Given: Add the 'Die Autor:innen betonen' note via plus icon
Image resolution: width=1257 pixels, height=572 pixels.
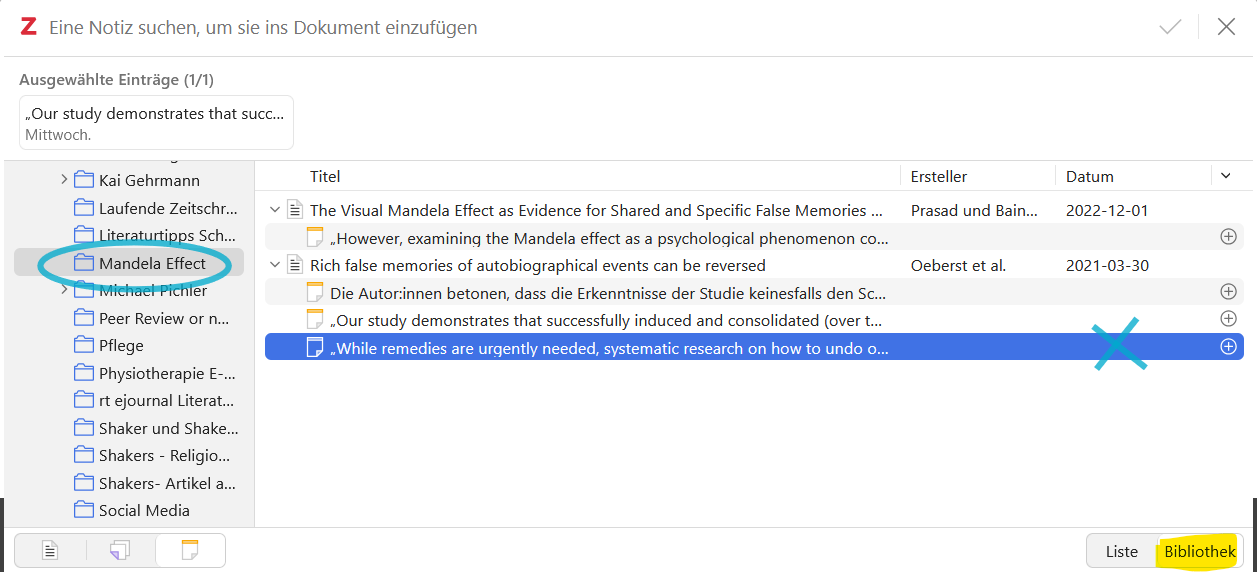Looking at the screenshot, I should 1229,291.
